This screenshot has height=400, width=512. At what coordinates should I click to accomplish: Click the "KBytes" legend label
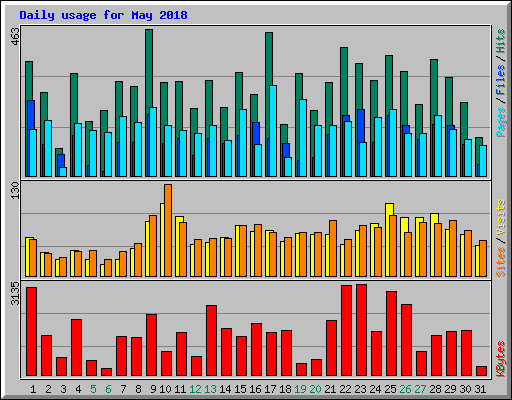click(501, 359)
